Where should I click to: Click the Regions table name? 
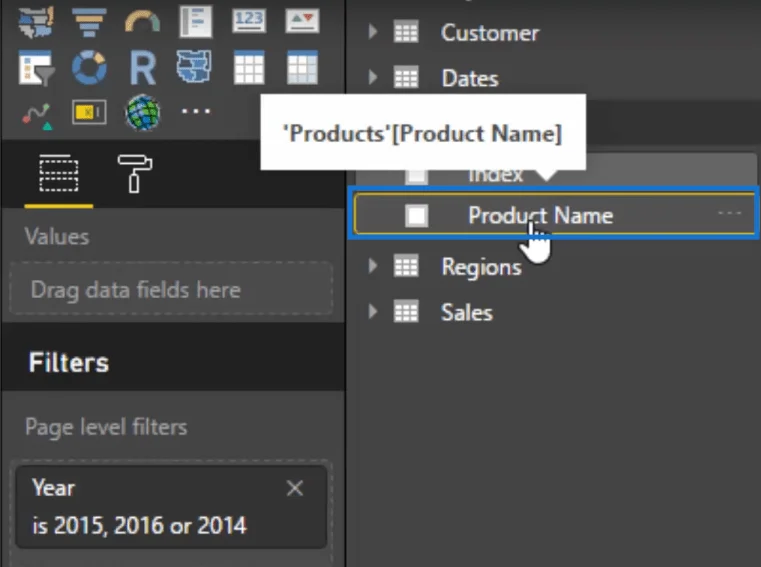point(481,267)
